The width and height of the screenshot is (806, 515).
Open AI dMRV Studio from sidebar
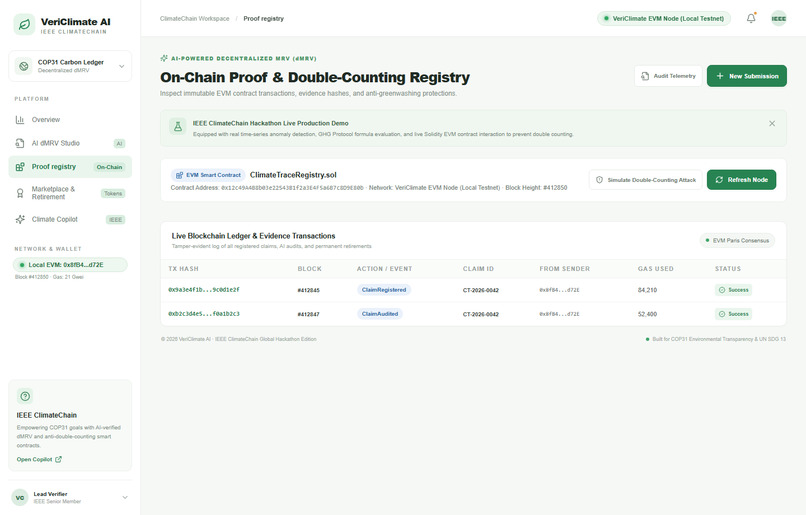point(70,143)
